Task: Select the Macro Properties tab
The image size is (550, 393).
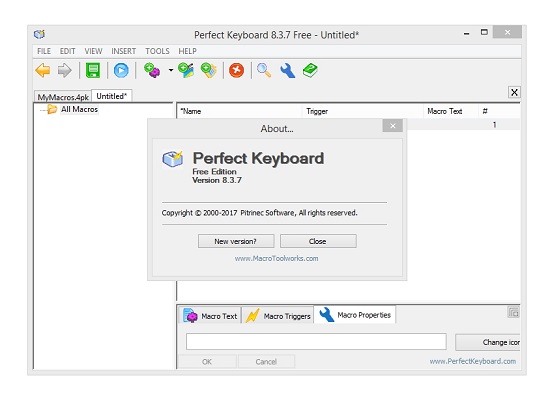Action: (355, 314)
